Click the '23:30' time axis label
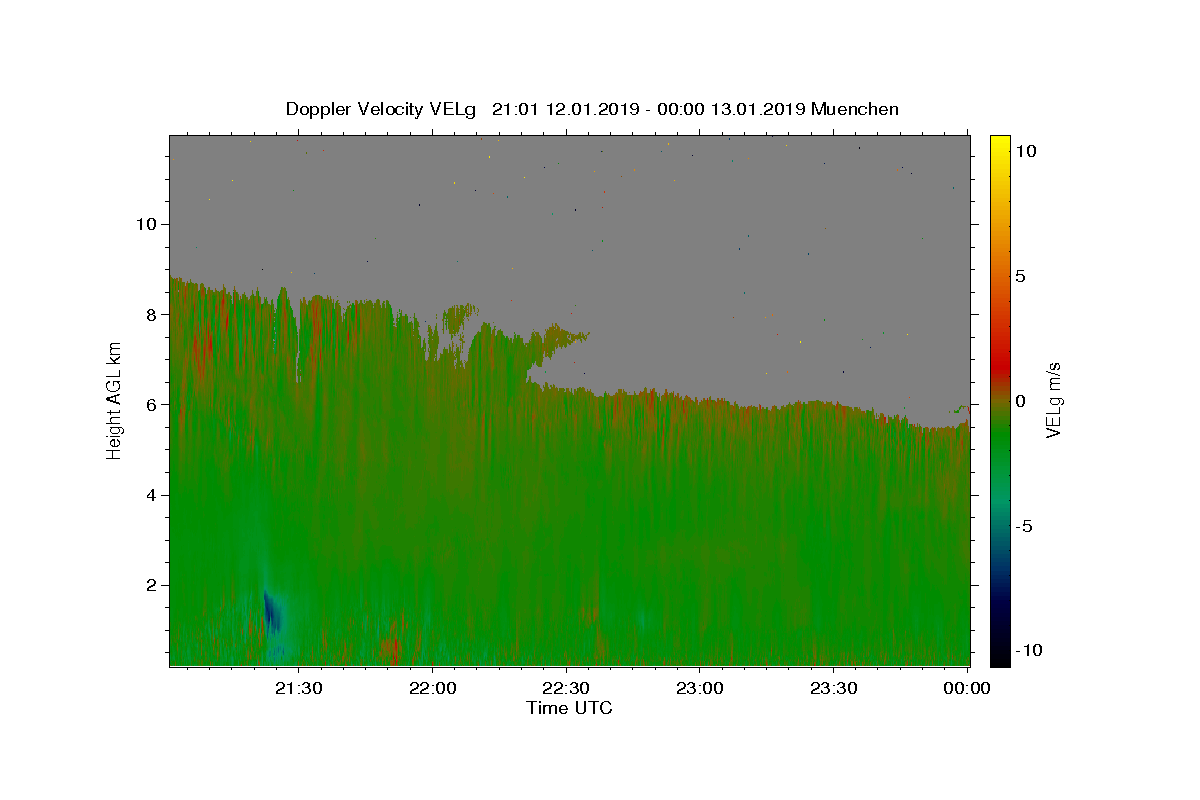Viewport: 1200px width, 800px height. [x=834, y=688]
